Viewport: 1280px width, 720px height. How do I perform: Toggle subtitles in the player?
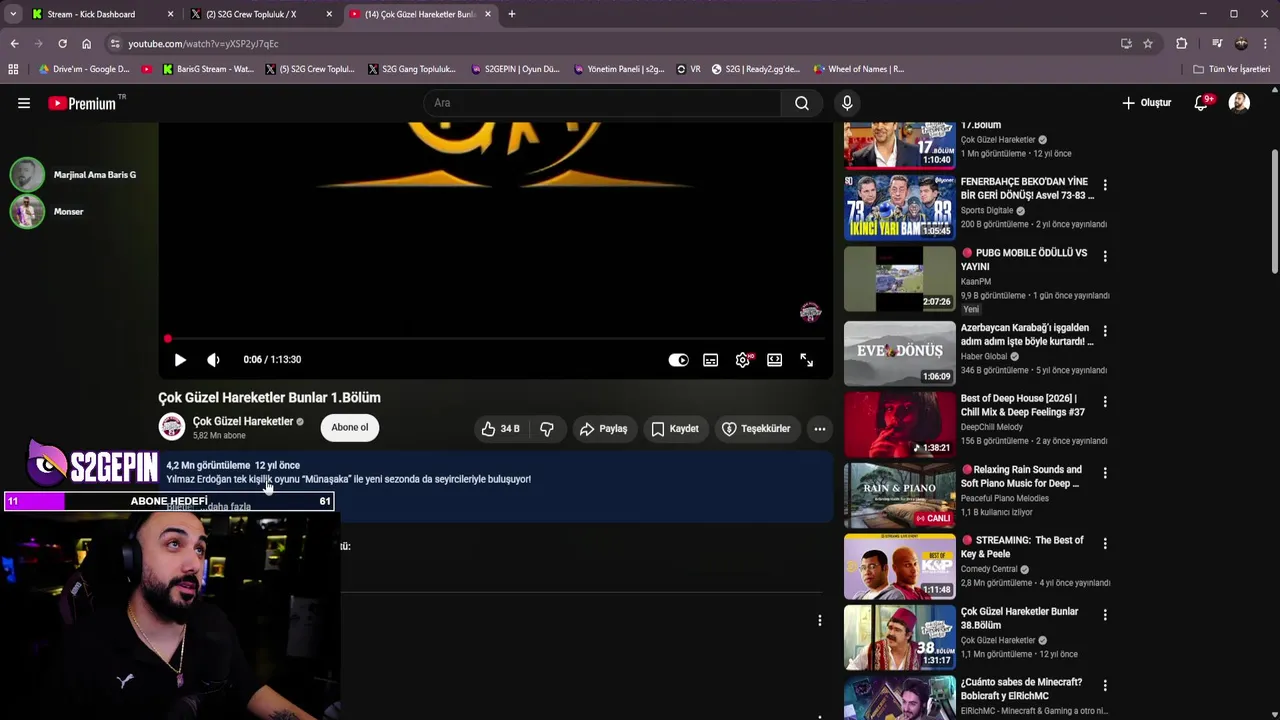pos(710,360)
